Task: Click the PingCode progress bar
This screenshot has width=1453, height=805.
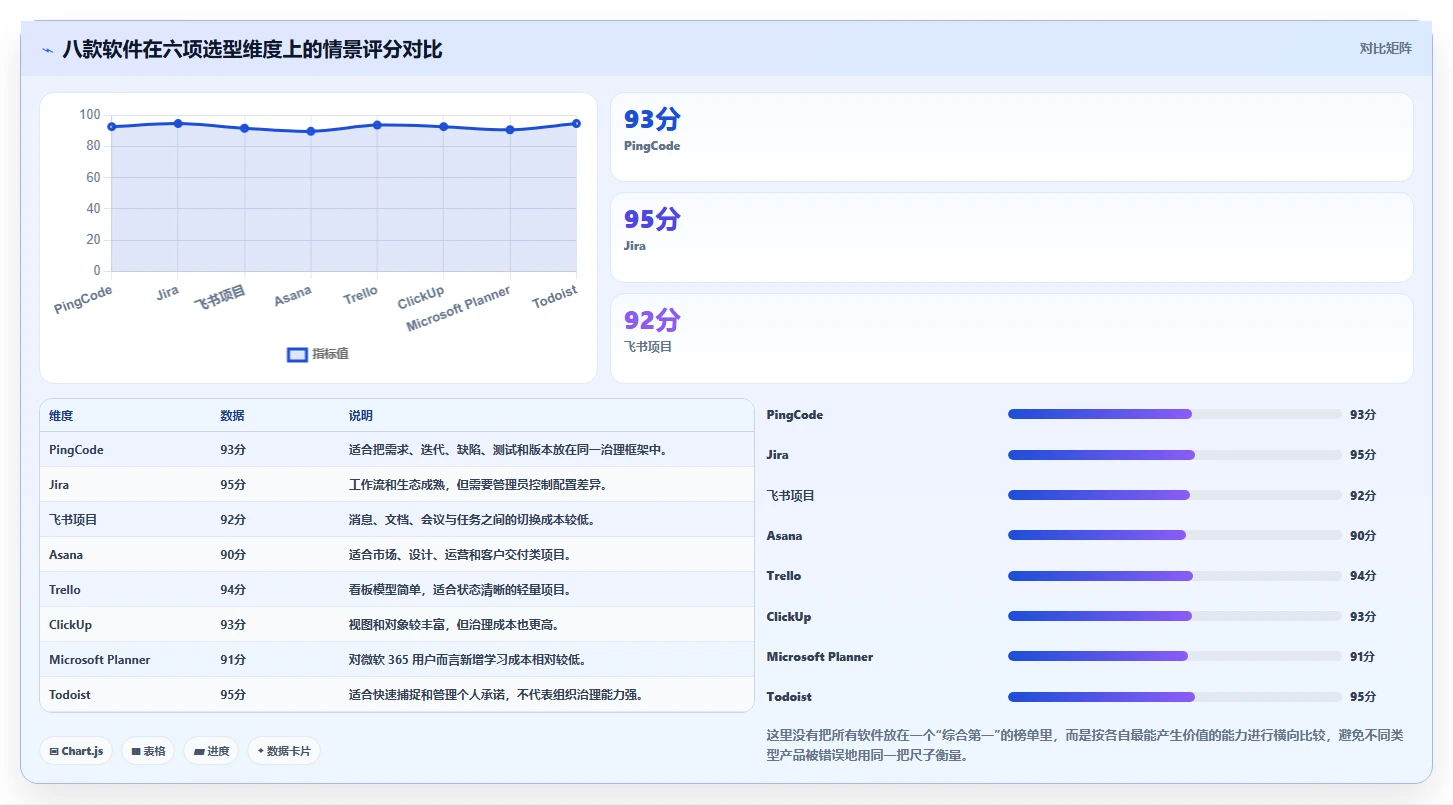Action: click(x=1174, y=414)
